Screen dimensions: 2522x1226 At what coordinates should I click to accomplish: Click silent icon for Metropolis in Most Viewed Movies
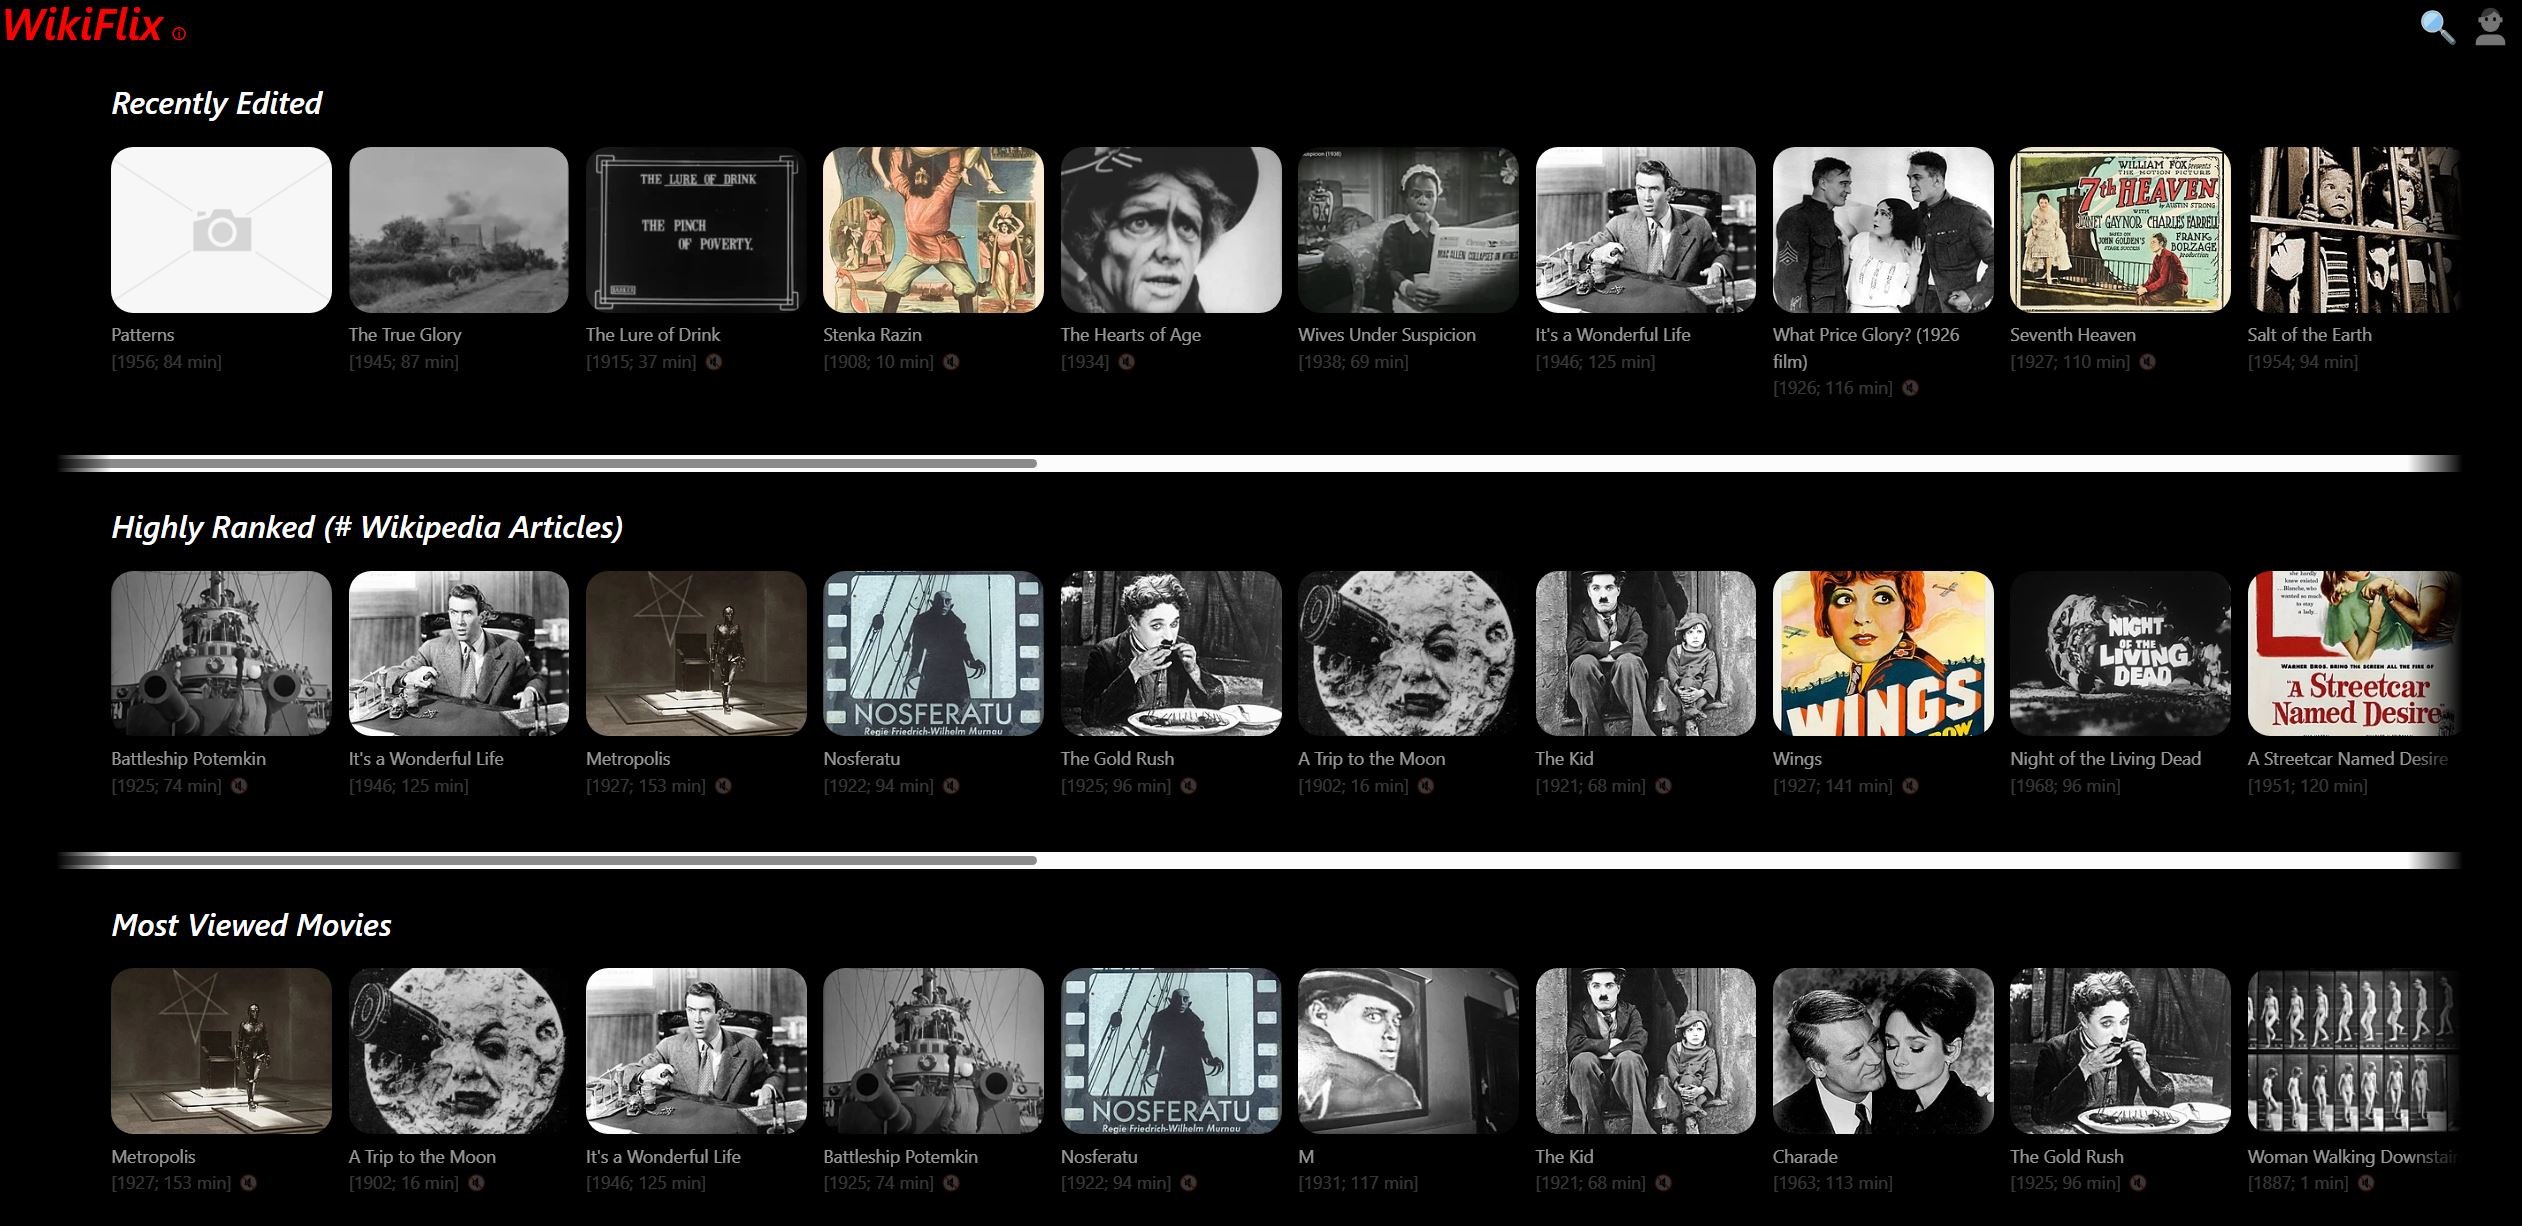point(248,1183)
